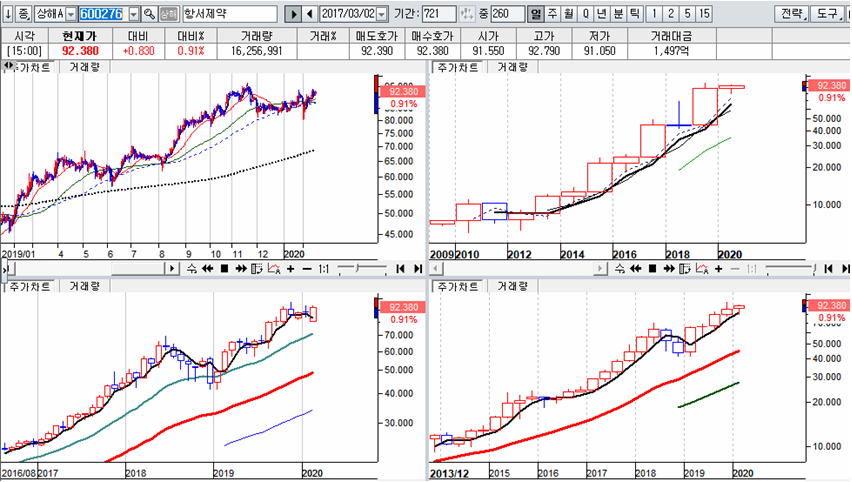The width and height of the screenshot is (852, 482).
Task: Open the date picker dropdown arrow
Action: [x=382, y=14]
